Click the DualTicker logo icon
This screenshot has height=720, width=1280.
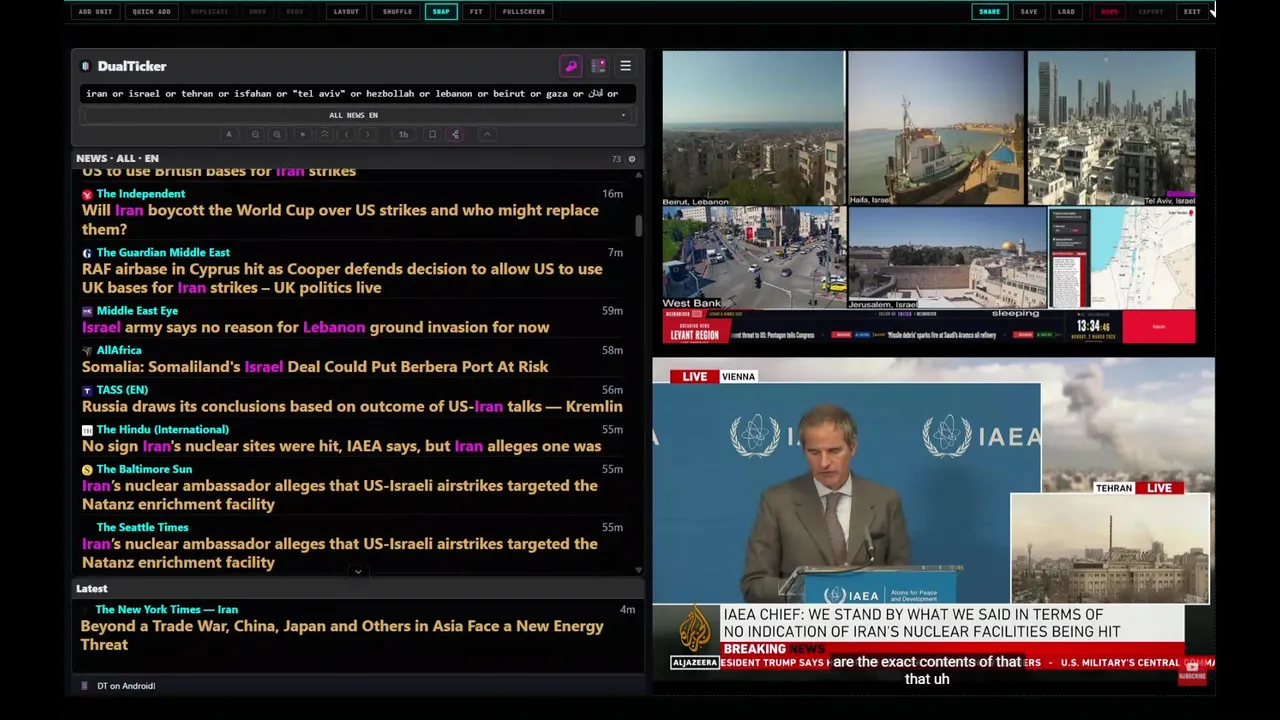(x=85, y=66)
